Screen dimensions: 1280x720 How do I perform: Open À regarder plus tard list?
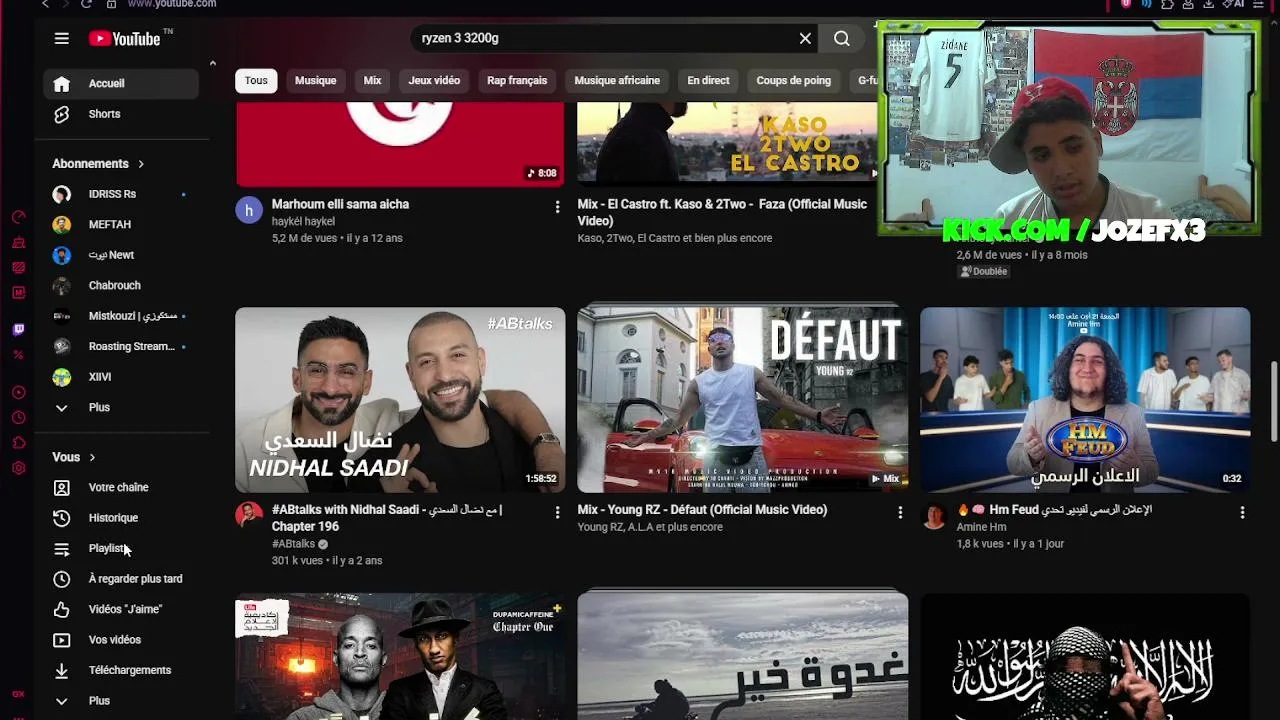tap(121, 579)
